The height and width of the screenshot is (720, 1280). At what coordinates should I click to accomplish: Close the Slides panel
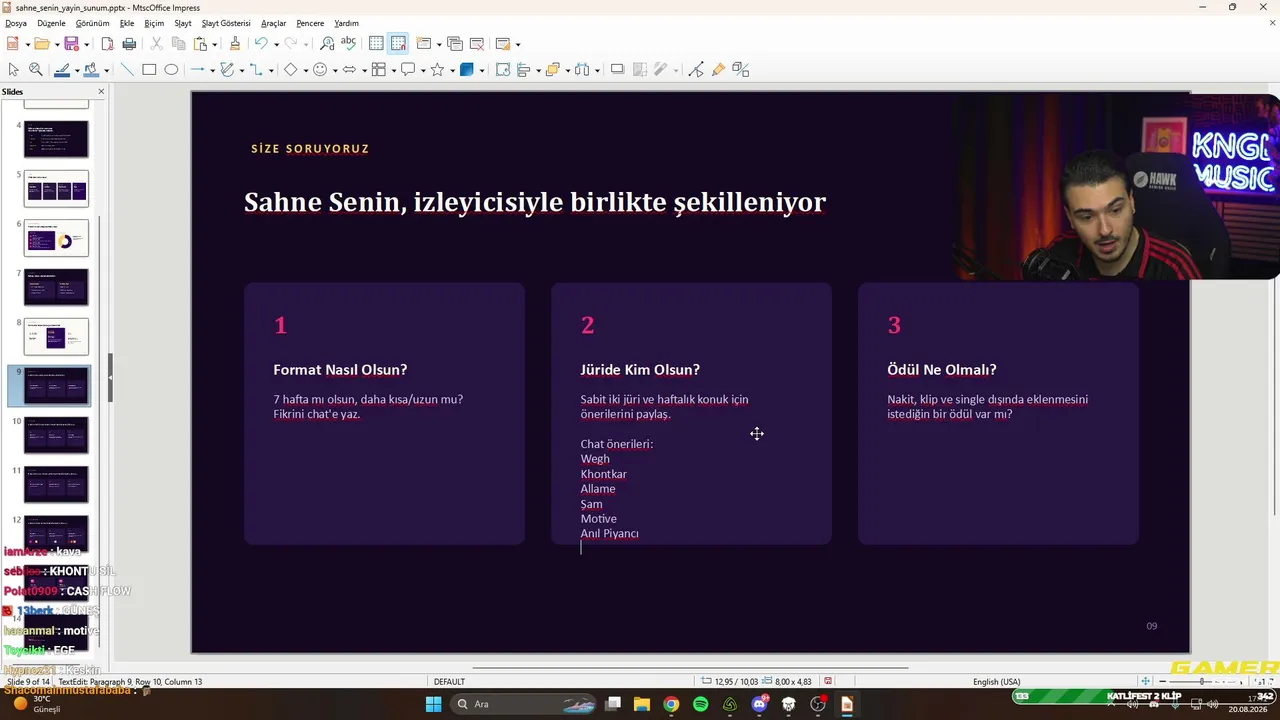pyautogui.click(x=100, y=92)
